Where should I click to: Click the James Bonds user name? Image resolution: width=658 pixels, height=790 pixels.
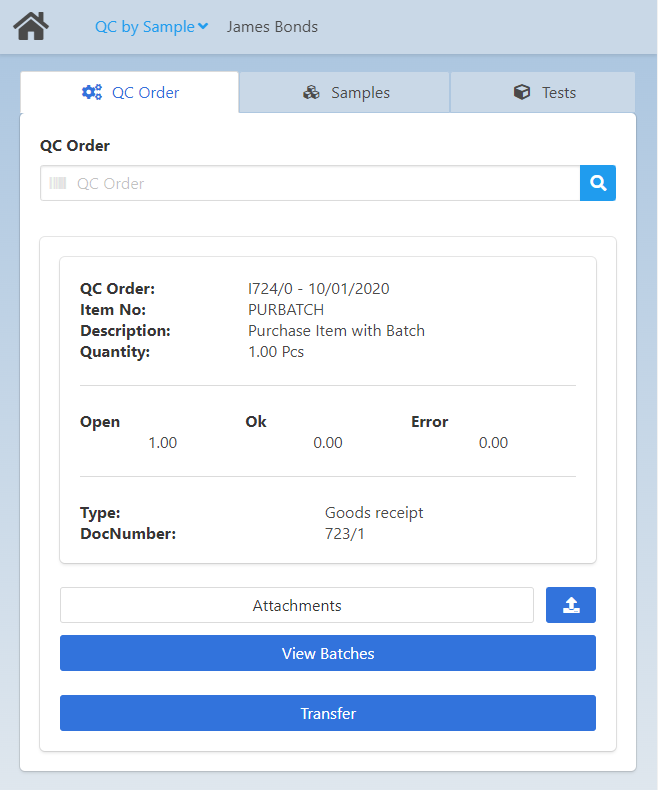(272, 27)
